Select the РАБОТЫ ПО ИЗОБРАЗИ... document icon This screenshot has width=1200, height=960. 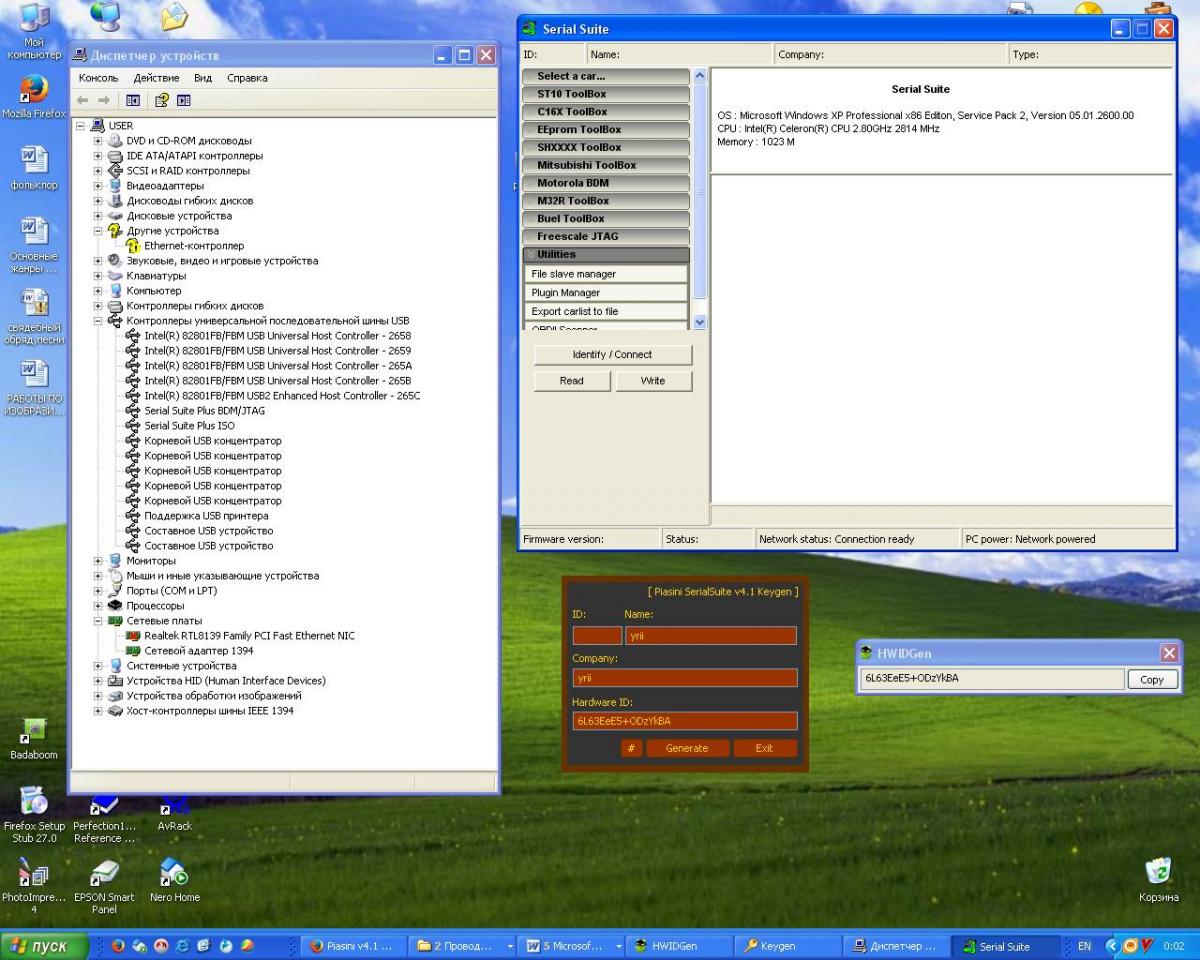(34, 388)
